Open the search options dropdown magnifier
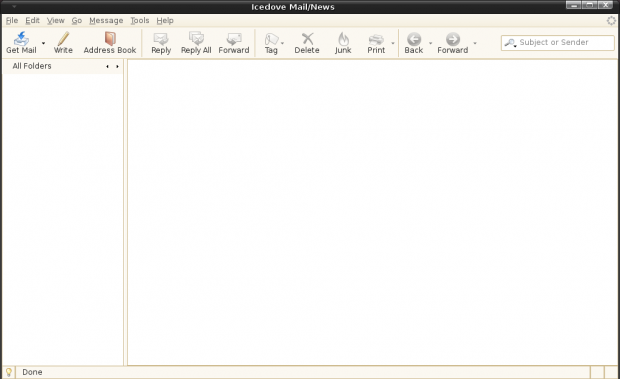This screenshot has width=620, height=379. 510,43
